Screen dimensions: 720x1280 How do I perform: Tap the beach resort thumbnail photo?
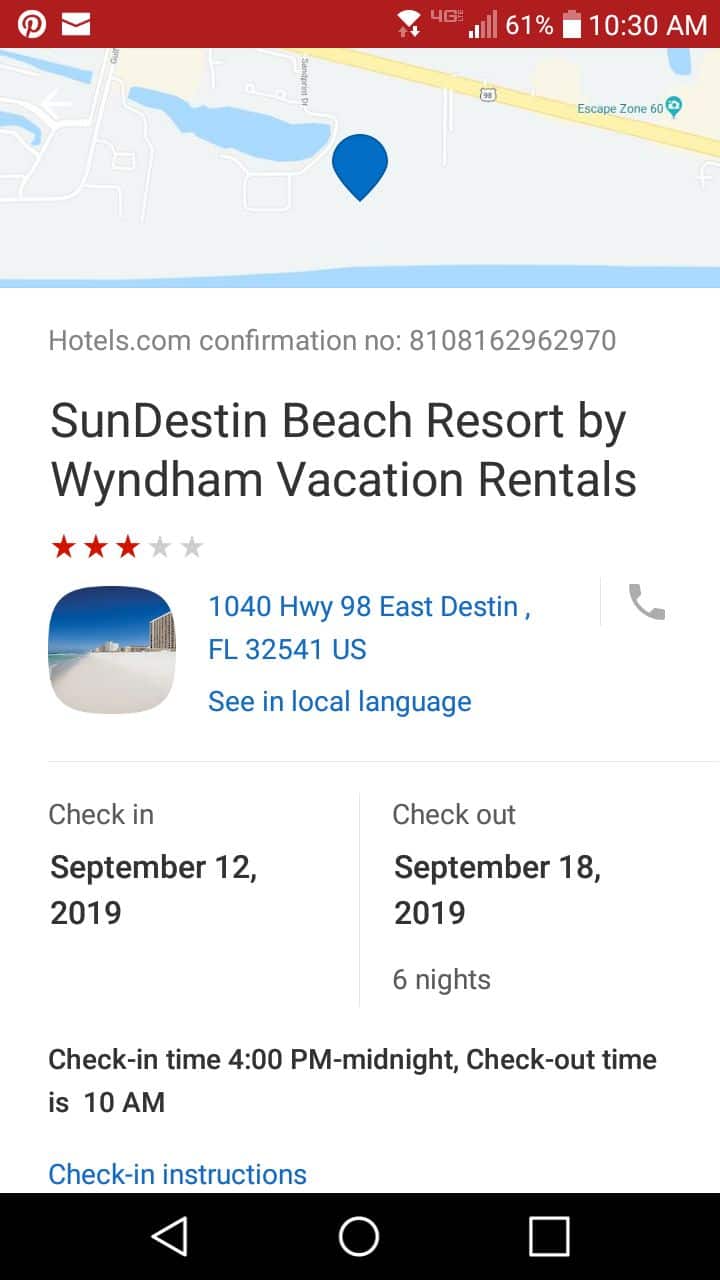click(111, 649)
